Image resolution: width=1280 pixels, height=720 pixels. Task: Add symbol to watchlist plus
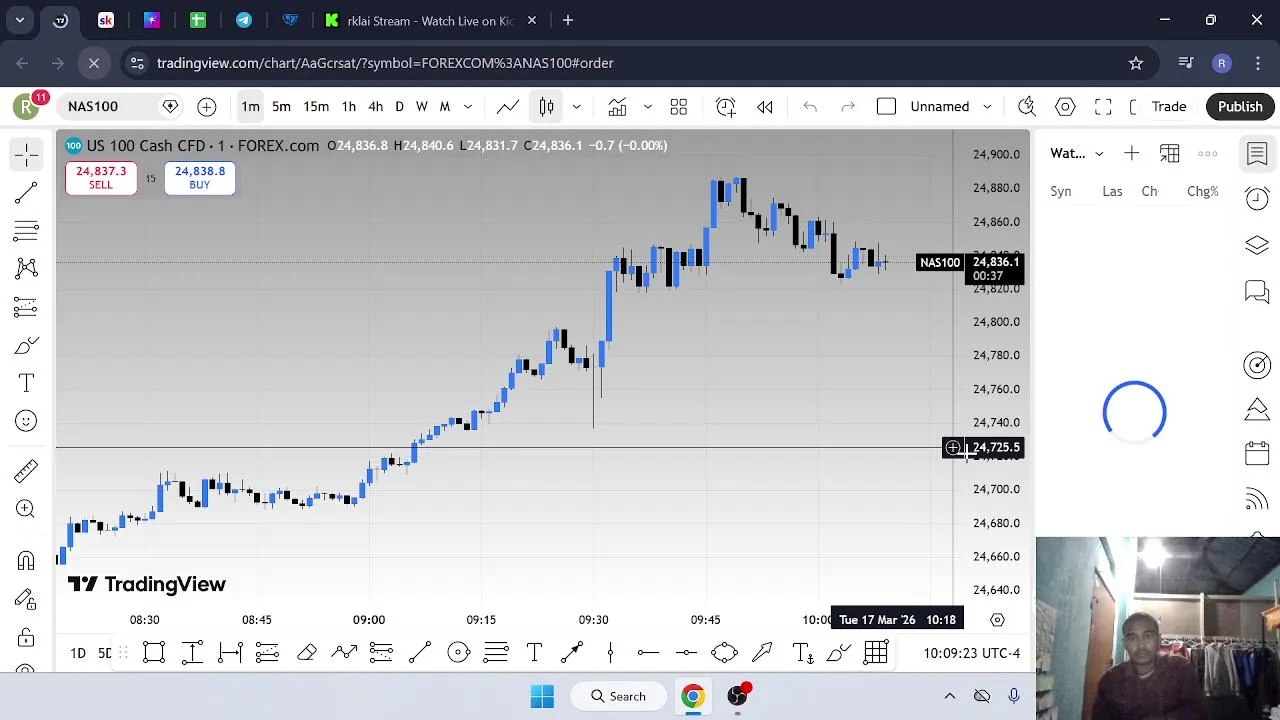1131,153
